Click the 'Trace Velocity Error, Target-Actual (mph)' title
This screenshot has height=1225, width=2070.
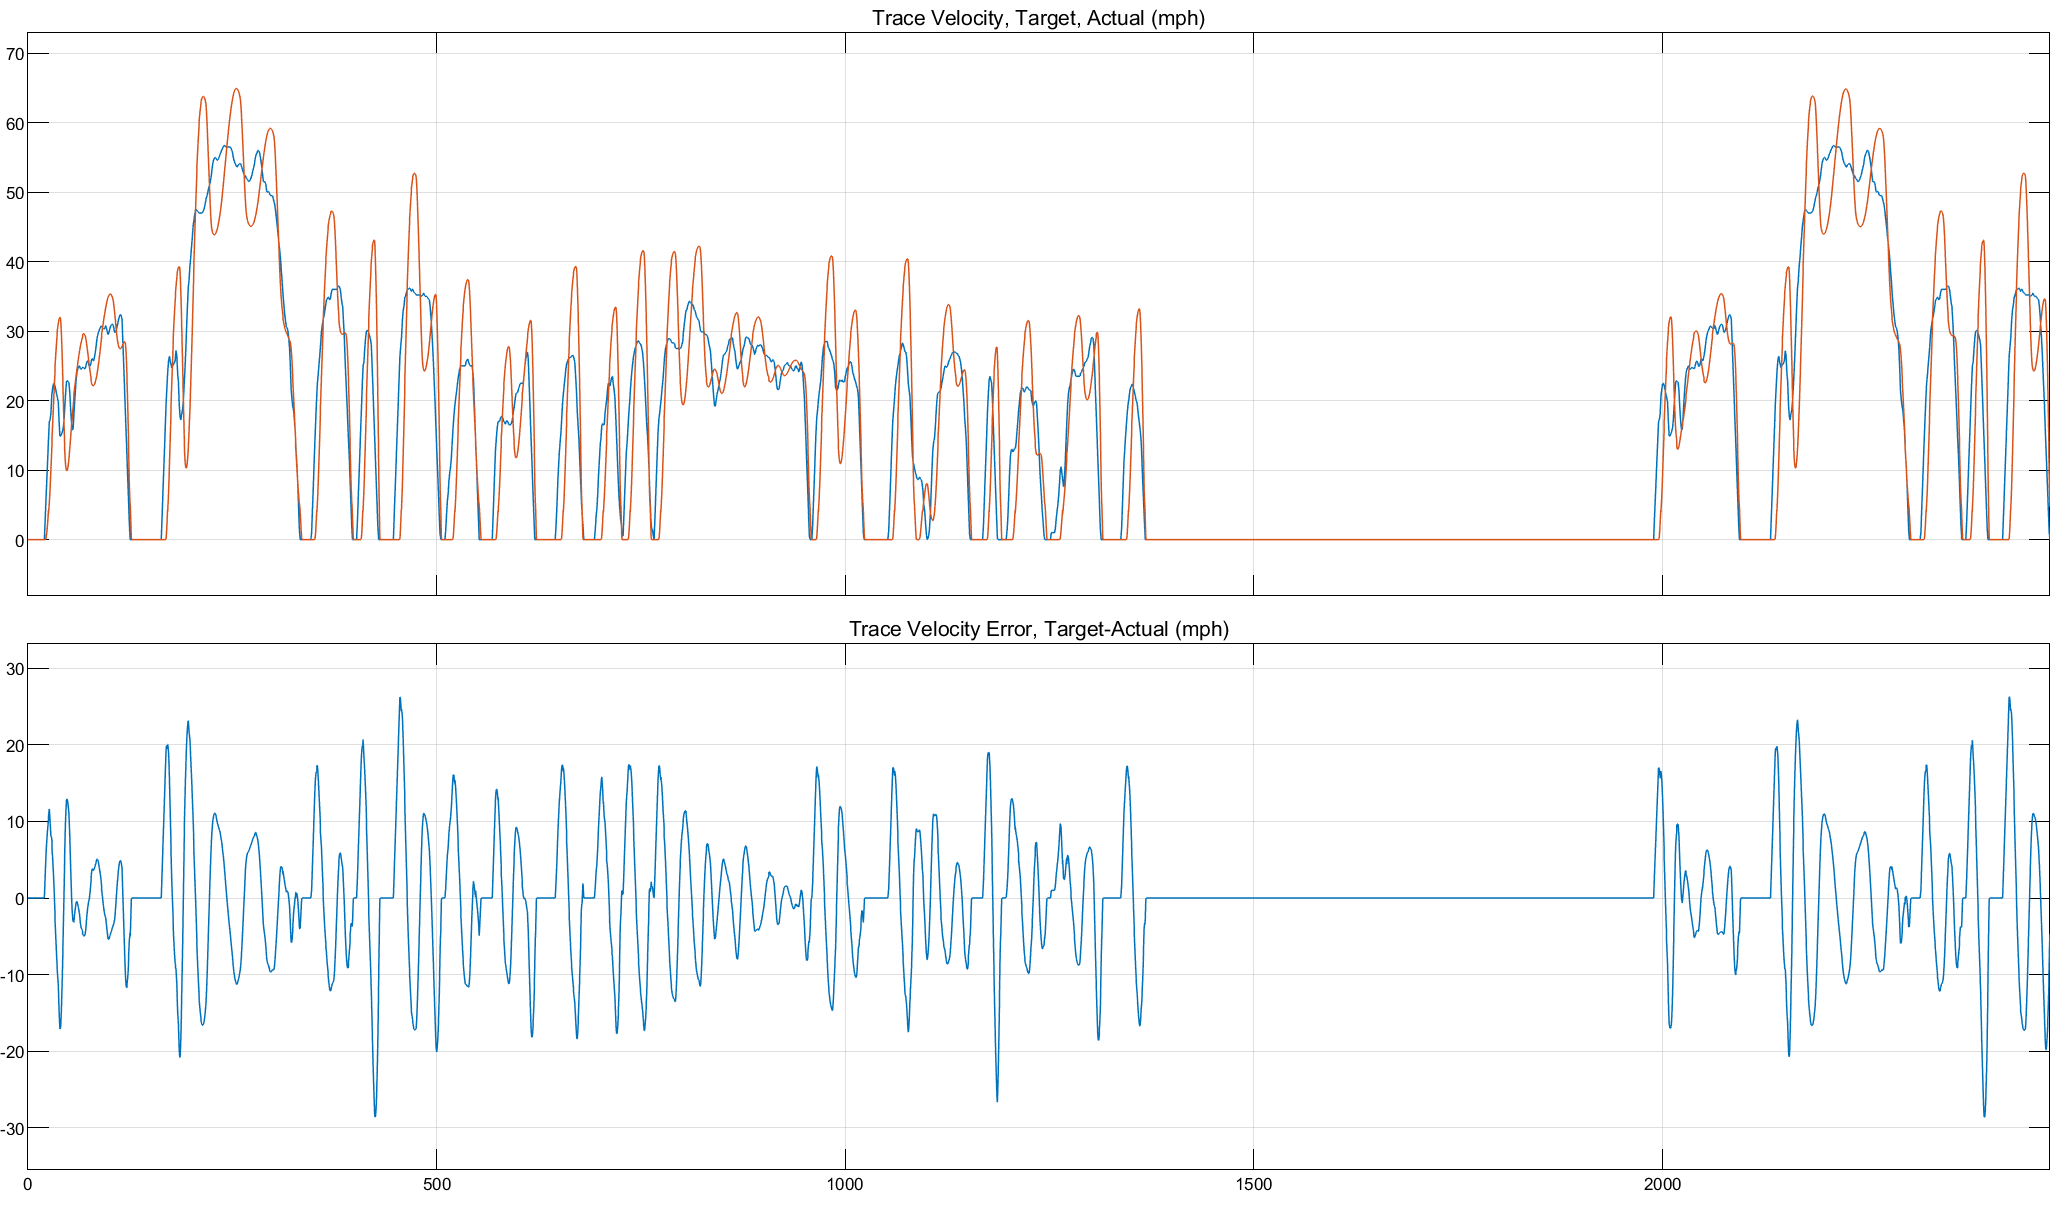click(x=1038, y=629)
